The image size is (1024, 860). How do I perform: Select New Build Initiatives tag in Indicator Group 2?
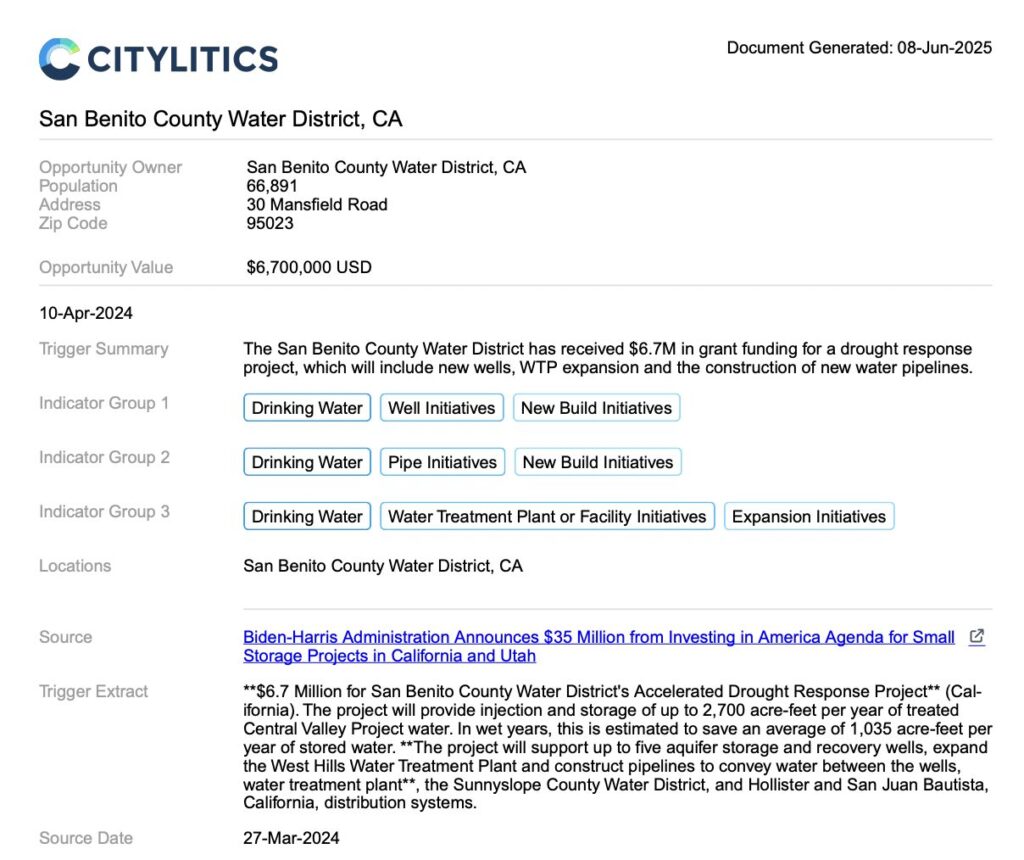[x=598, y=462]
